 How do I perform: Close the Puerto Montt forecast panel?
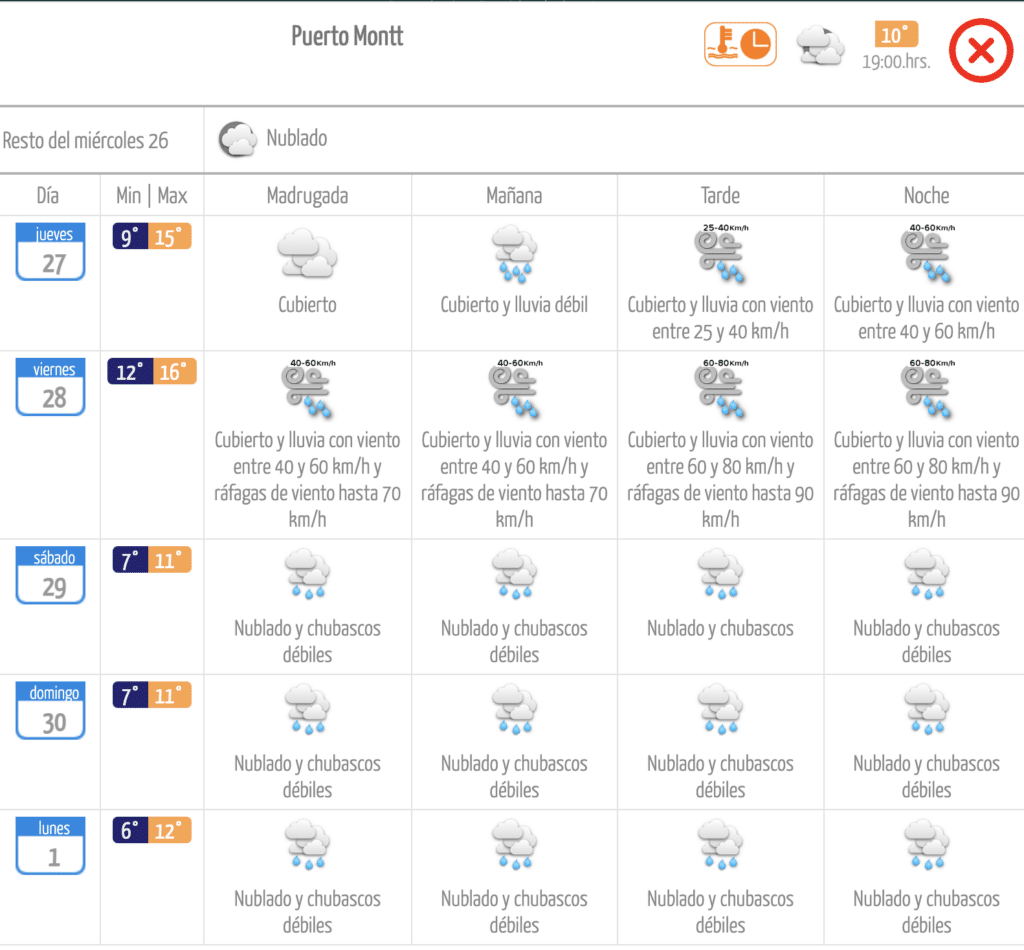tap(980, 51)
